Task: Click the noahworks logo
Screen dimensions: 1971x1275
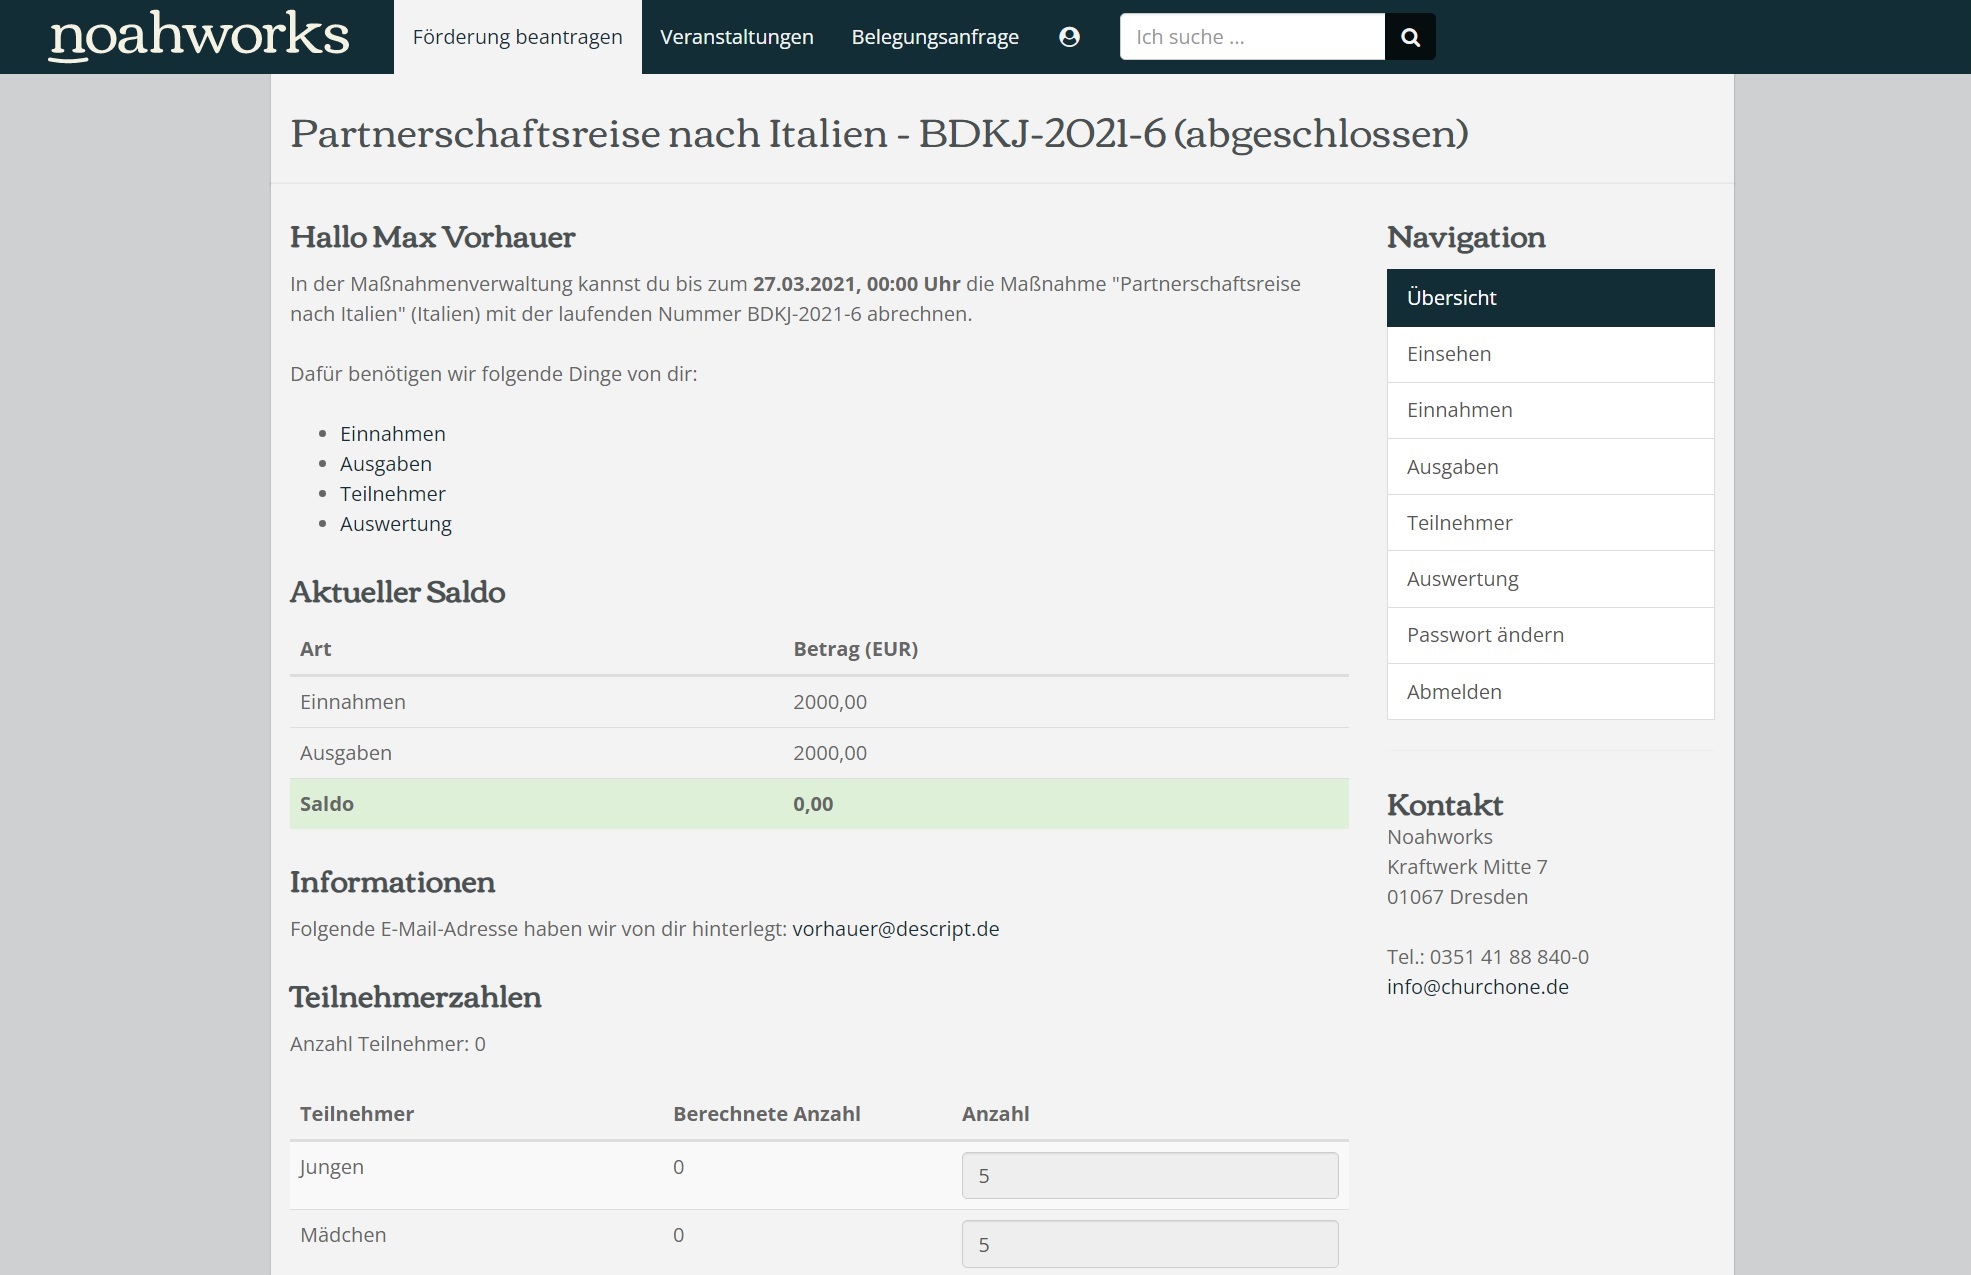Action: click(x=196, y=37)
